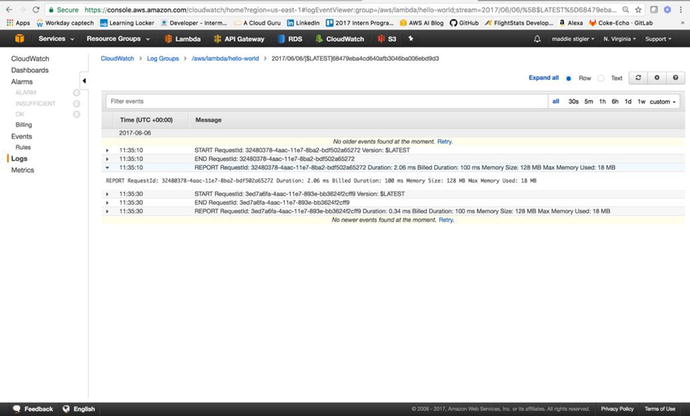Click the Filter events input field

coord(320,101)
